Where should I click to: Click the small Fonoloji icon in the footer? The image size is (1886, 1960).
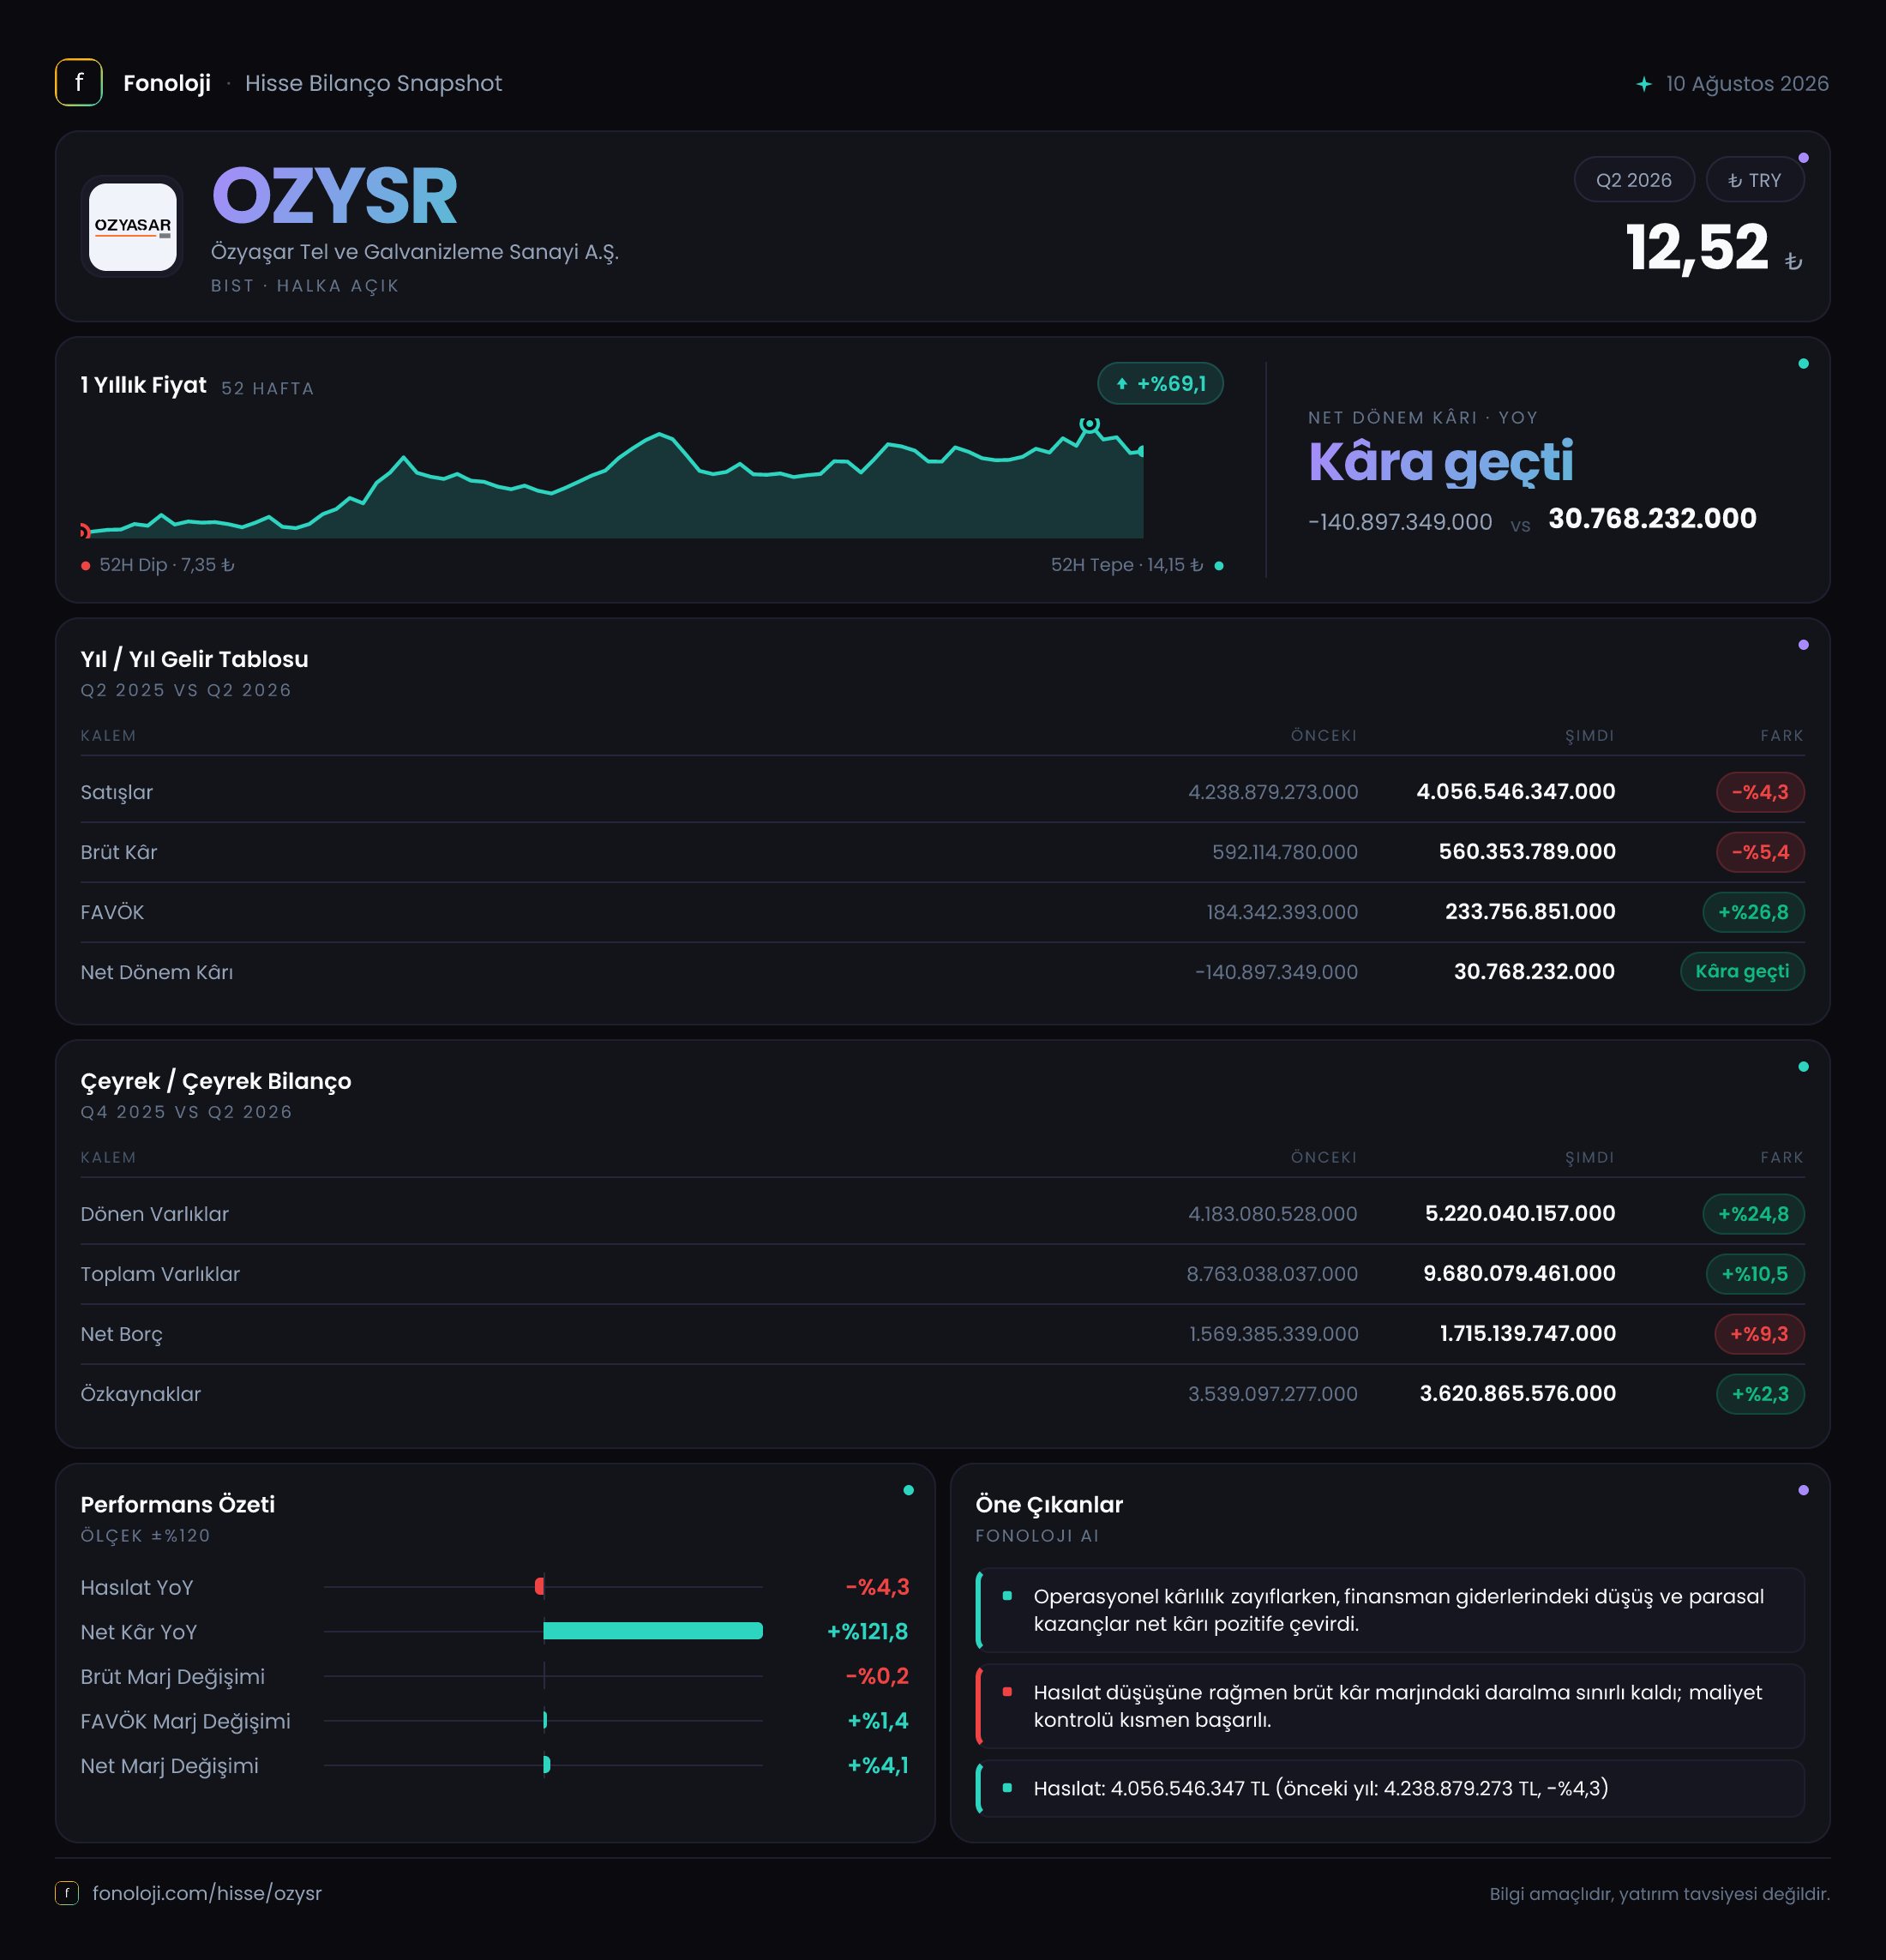(67, 1893)
